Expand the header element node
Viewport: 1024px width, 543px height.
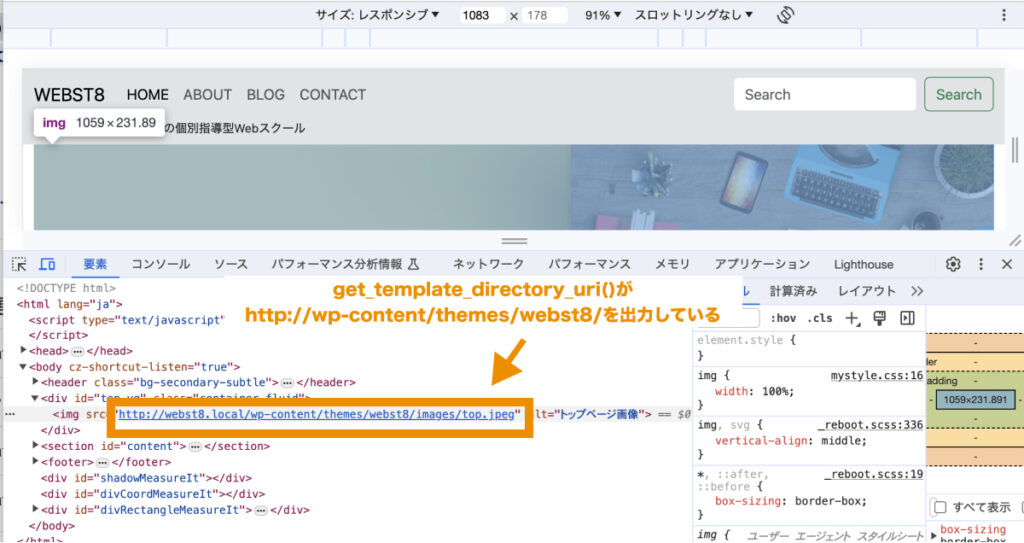pyautogui.click(x=36, y=382)
